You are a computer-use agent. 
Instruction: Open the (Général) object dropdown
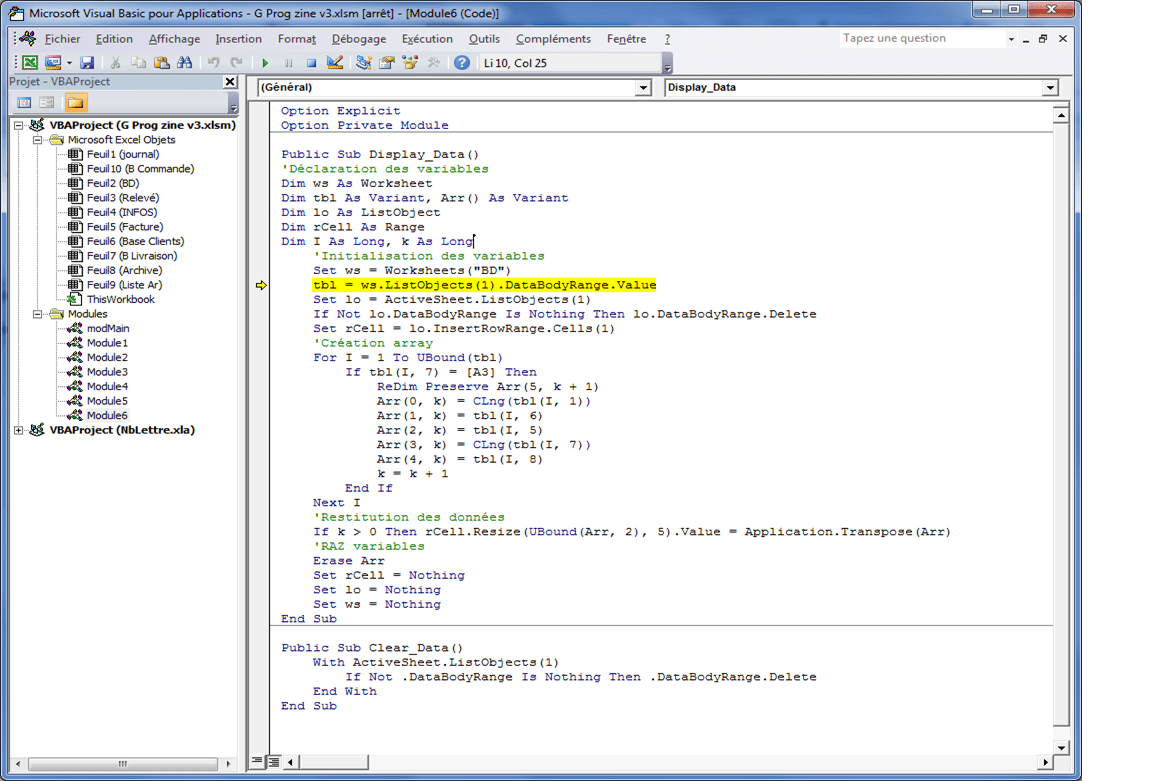(643, 88)
